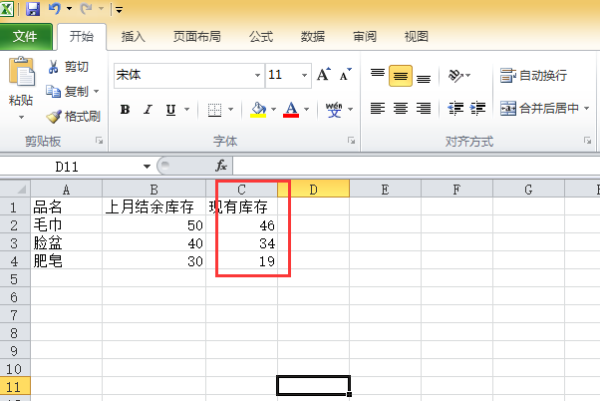Click the Name Box showing D11

coord(67,166)
